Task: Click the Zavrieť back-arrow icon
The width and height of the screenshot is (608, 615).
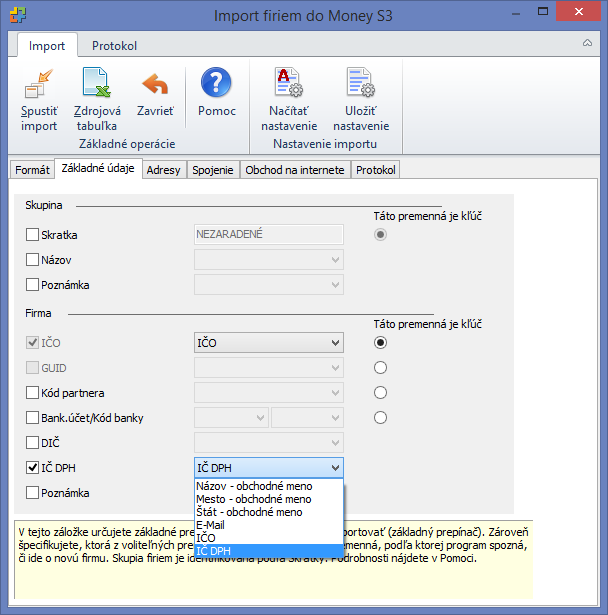Action: tap(155, 84)
